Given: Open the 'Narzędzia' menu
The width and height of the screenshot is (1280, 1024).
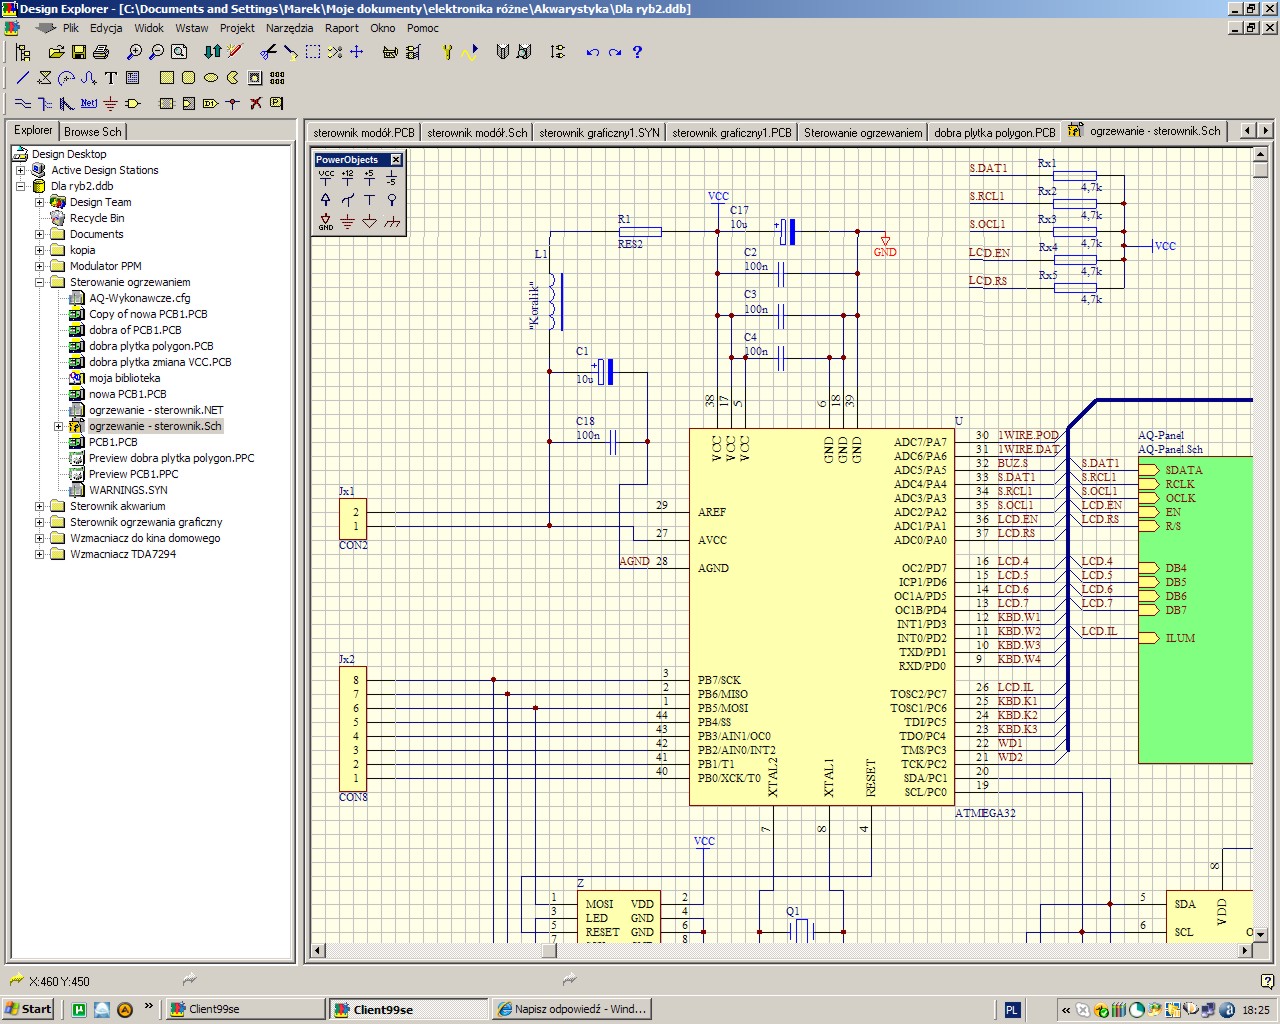Looking at the screenshot, I should 289,28.
